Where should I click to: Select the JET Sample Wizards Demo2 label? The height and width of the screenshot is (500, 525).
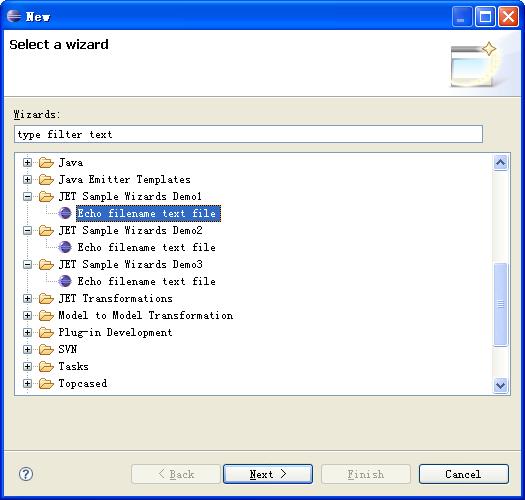point(130,230)
